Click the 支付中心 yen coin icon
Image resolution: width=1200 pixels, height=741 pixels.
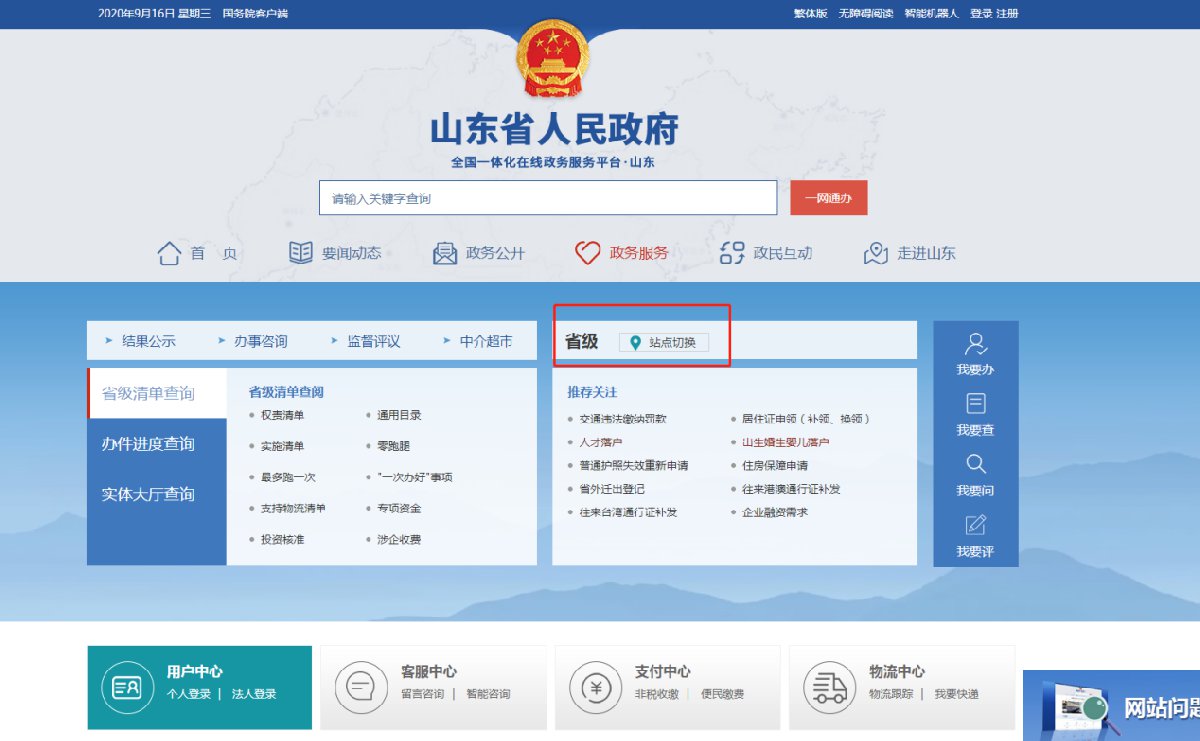(595, 687)
